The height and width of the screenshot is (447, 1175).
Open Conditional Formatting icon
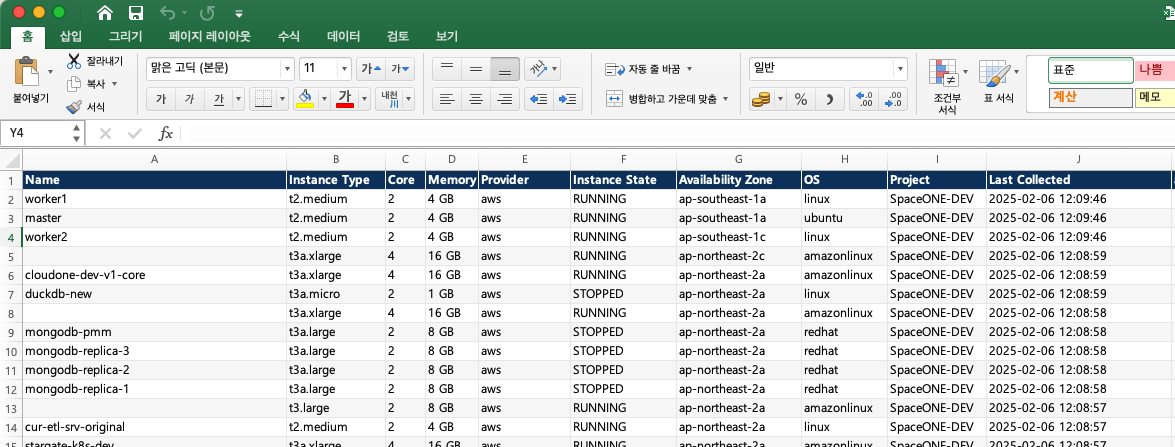[x=945, y=75]
